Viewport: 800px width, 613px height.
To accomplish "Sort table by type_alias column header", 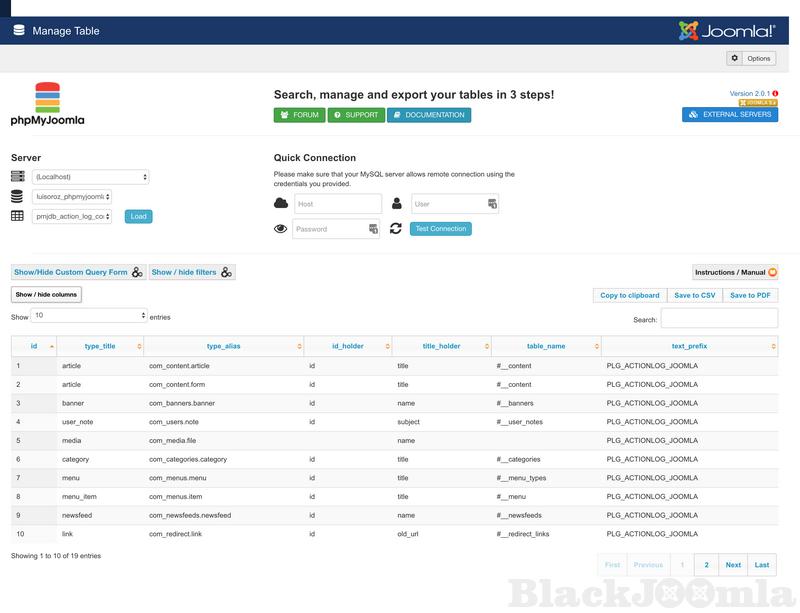I will pos(223,346).
